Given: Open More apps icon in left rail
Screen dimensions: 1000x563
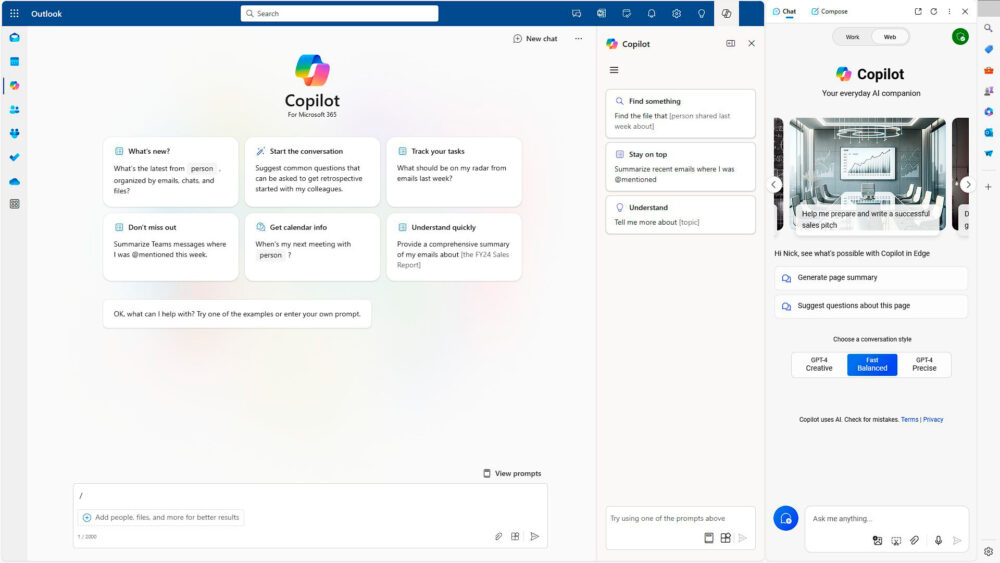Looking at the screenshot, I should click(15, 204).
